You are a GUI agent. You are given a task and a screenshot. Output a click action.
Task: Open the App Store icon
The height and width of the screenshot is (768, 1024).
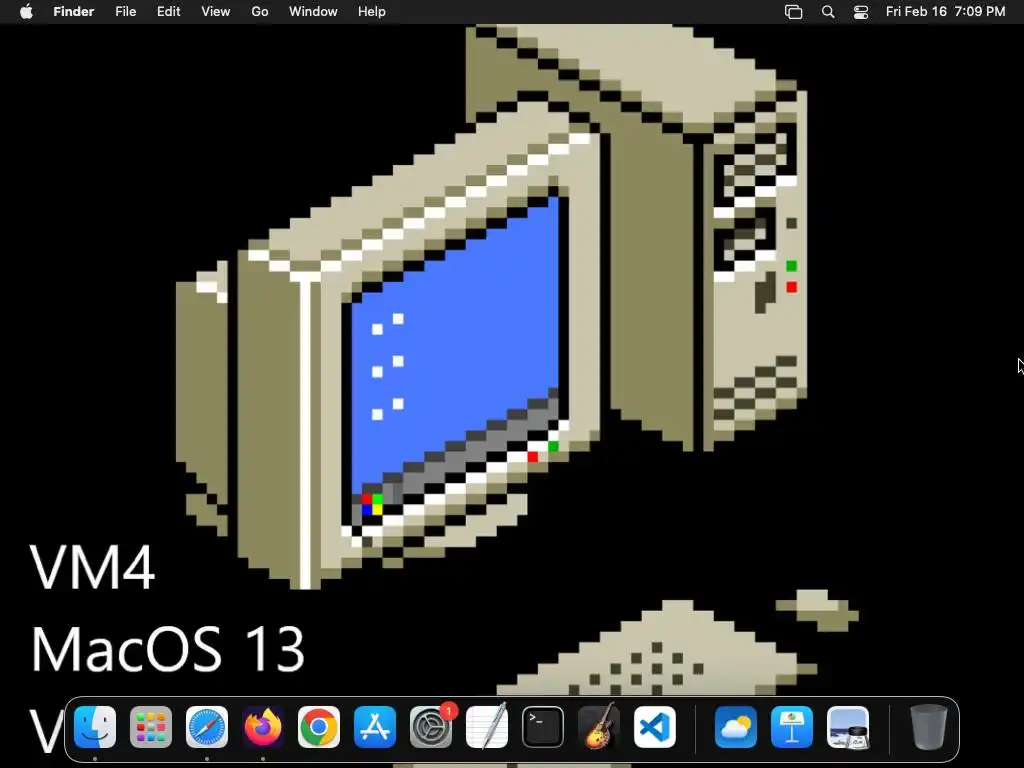(375, 727)
